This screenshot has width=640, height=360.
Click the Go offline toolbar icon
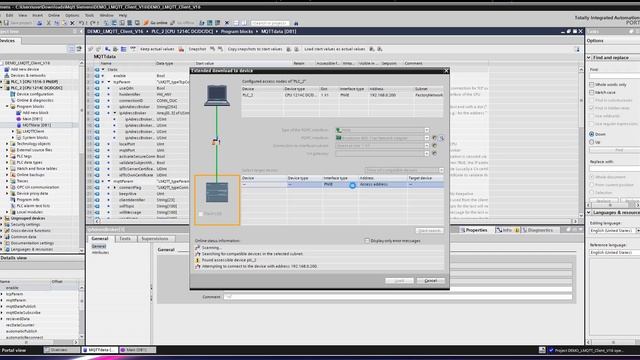(x=173, y=23)
